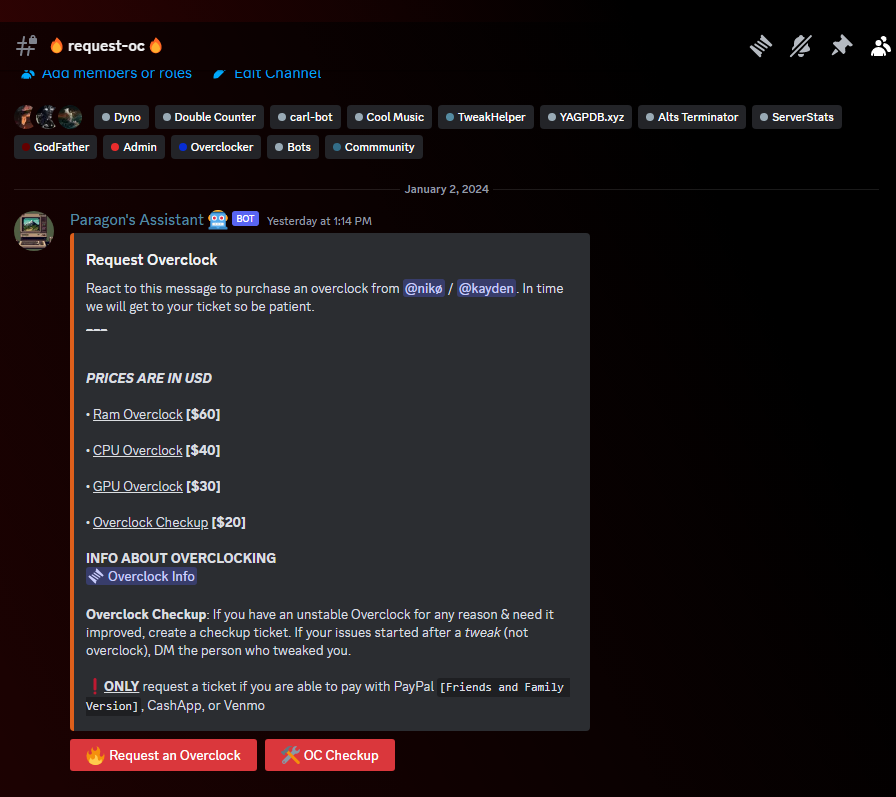Click the member avatars group
The image size is (896, 797).
point(48,117)
